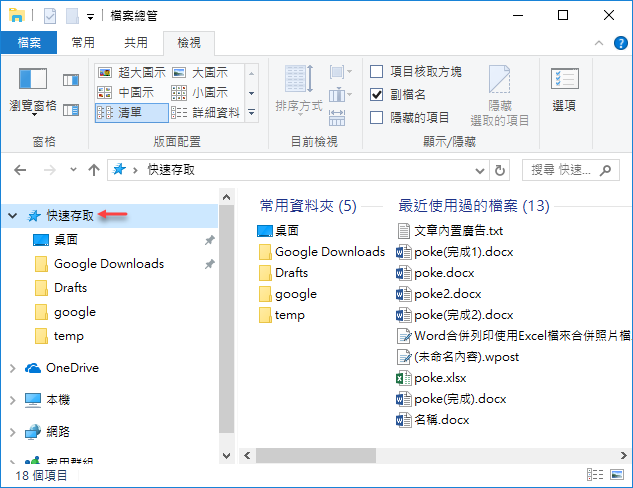633x488 pixels.
Task: Expand the 網路 Network node
Action: pyautogui.click(x=13, y=431)
